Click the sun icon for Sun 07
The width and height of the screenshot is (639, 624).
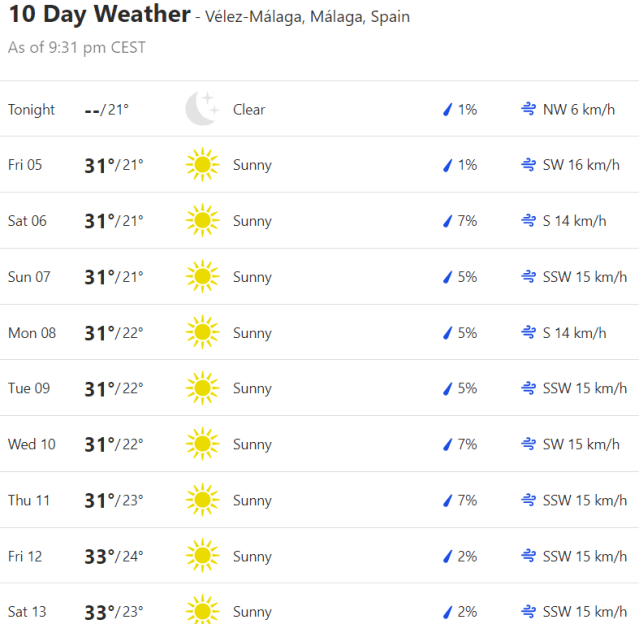[201, 277]
